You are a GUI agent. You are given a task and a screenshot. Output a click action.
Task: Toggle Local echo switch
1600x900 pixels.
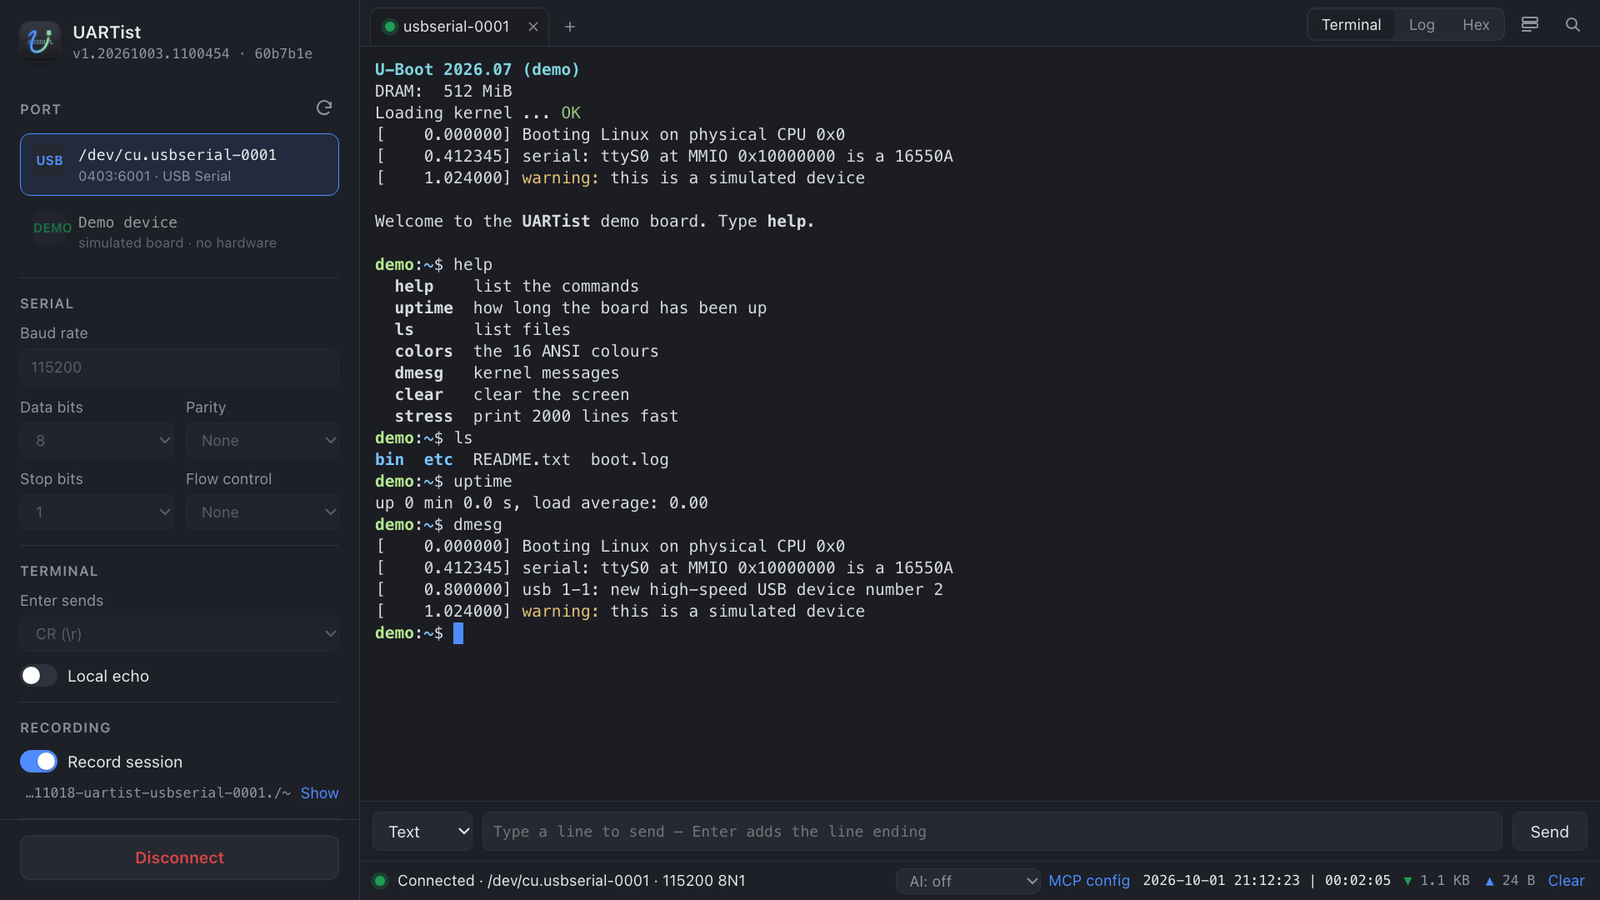[x=39, y=676]
